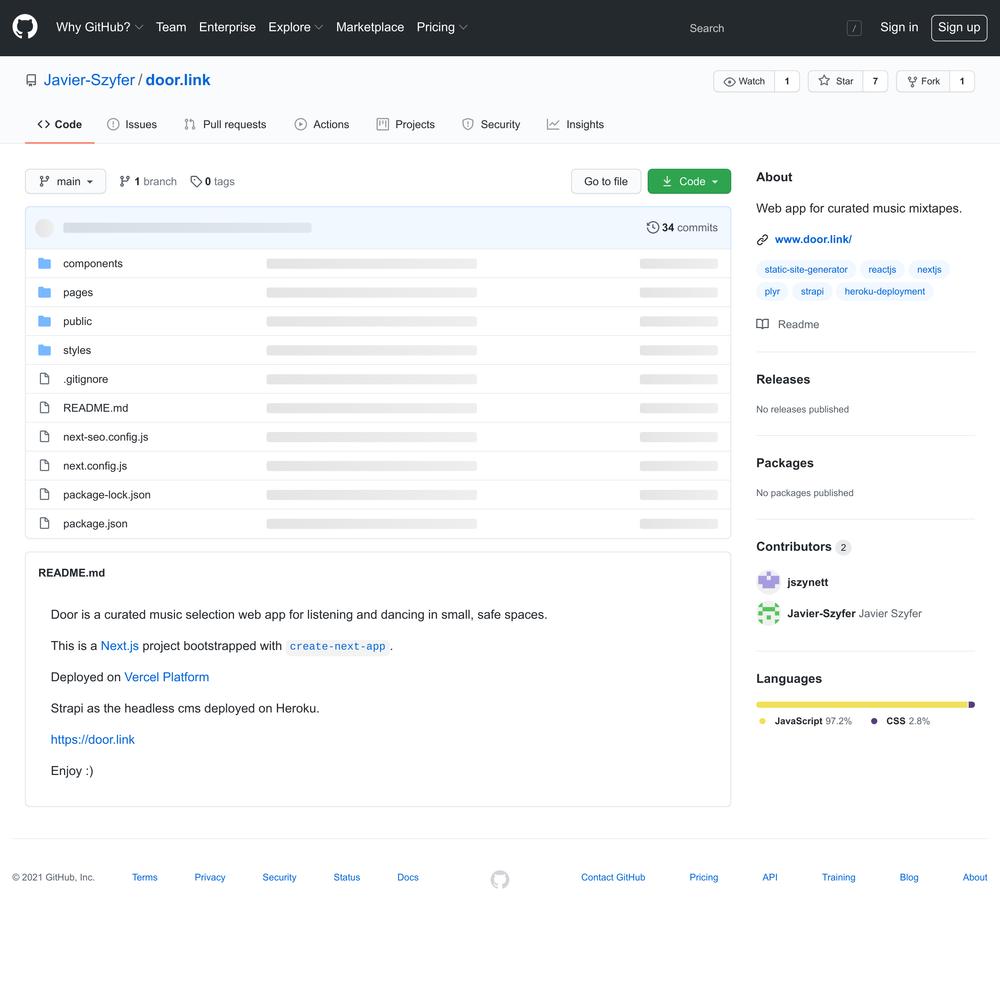Click the jszynett contributor avatar
This screenshot has width=1000, height=1000.
click(x=768, y=582)
